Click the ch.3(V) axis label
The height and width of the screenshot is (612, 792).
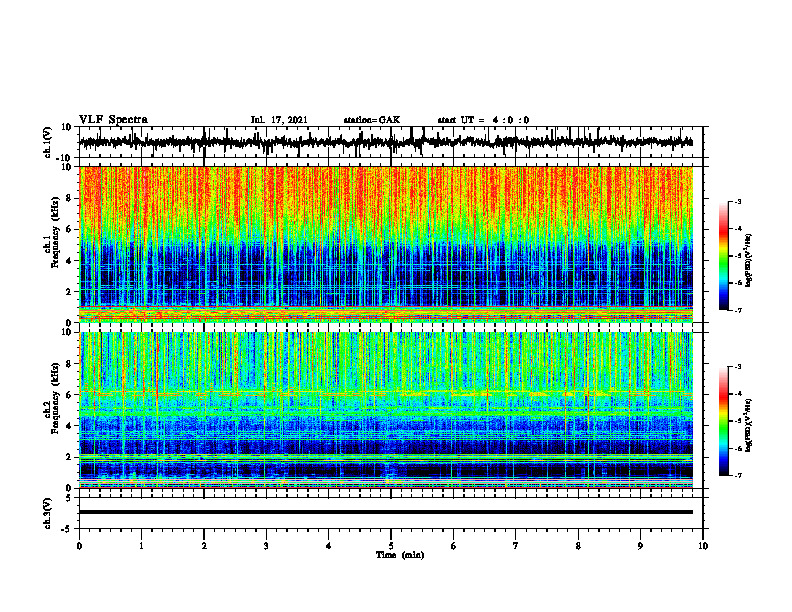[47, 513]
